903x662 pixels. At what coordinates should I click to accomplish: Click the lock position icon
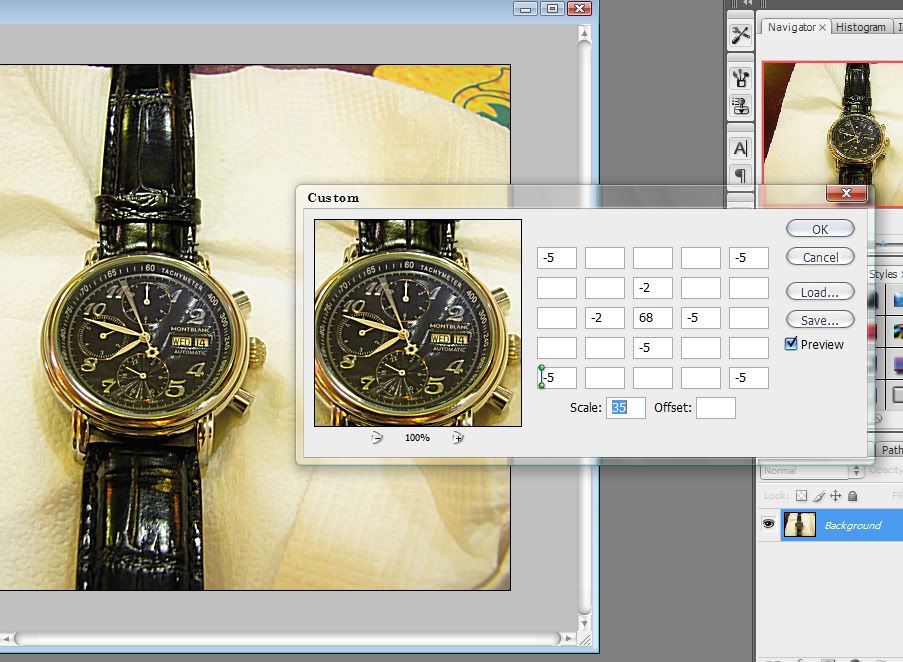coord(836,496)
